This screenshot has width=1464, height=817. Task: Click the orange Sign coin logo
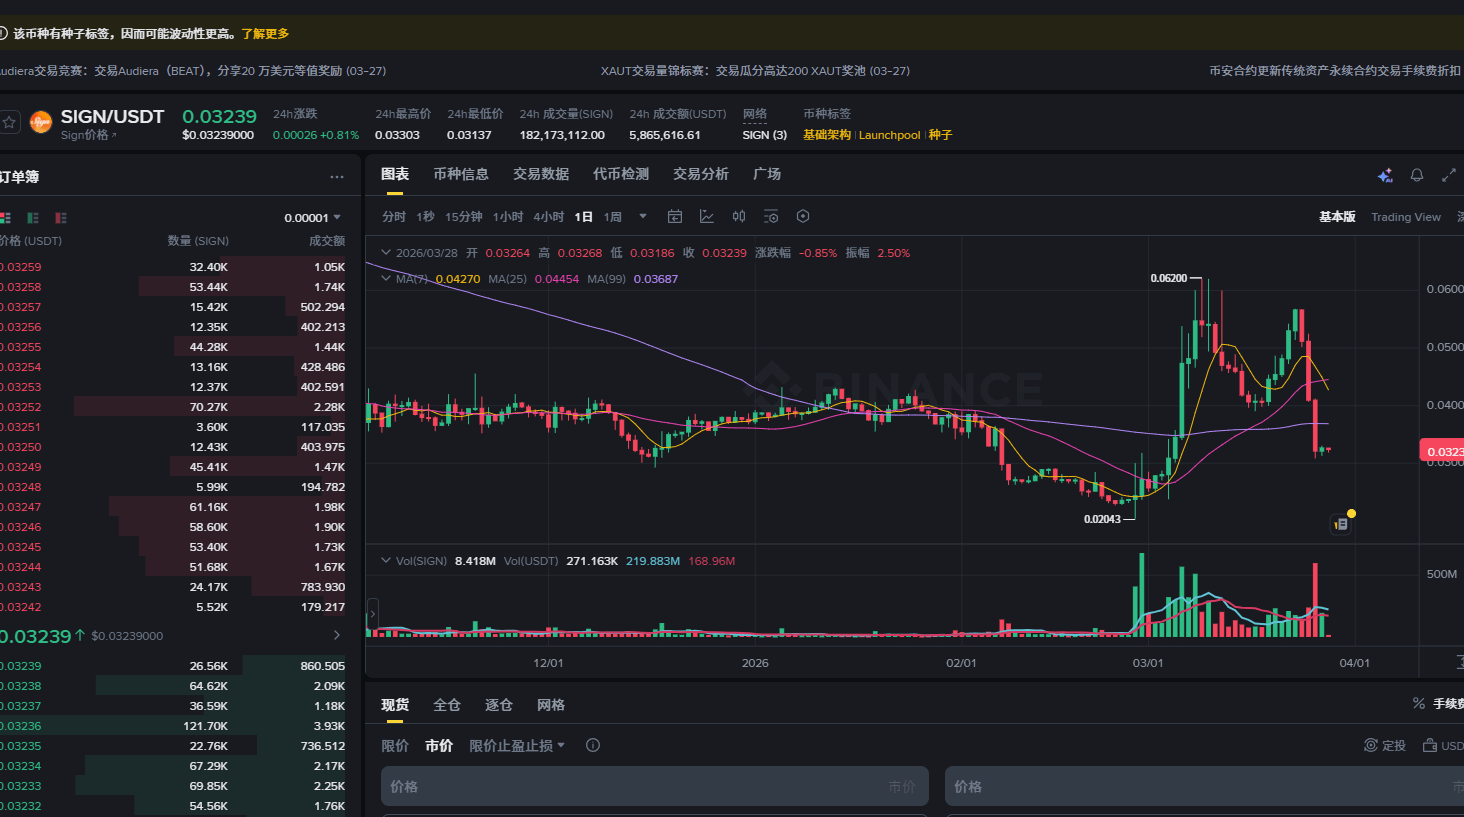[41, 122]
